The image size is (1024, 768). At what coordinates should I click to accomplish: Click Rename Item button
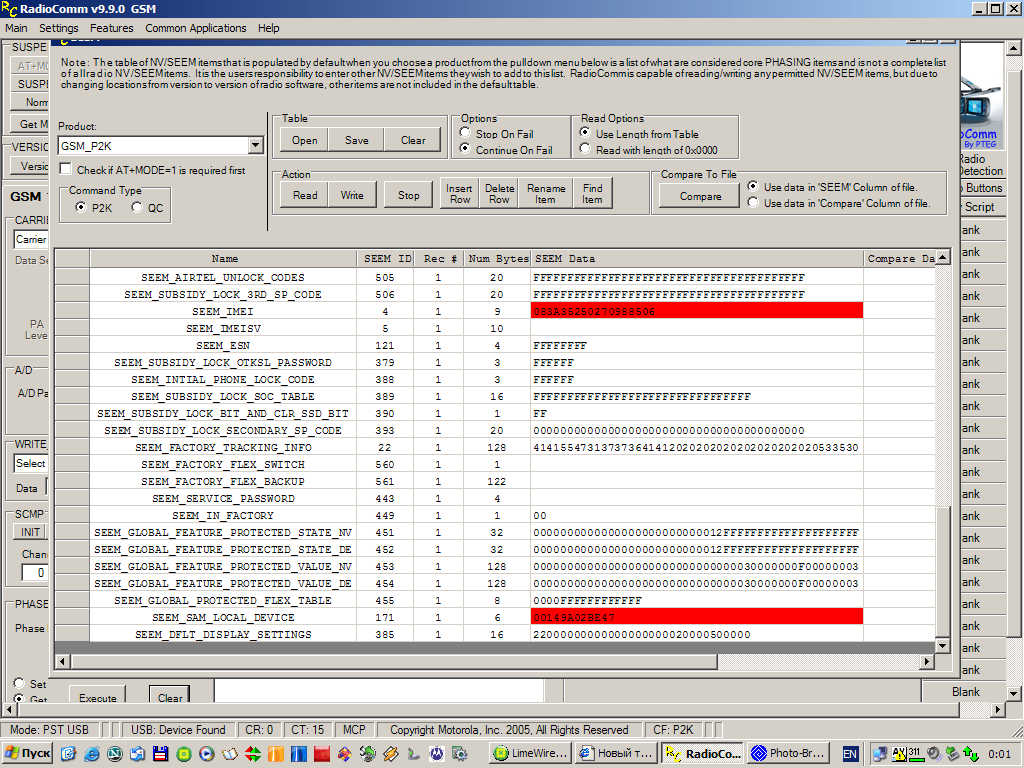pos(546,193)
